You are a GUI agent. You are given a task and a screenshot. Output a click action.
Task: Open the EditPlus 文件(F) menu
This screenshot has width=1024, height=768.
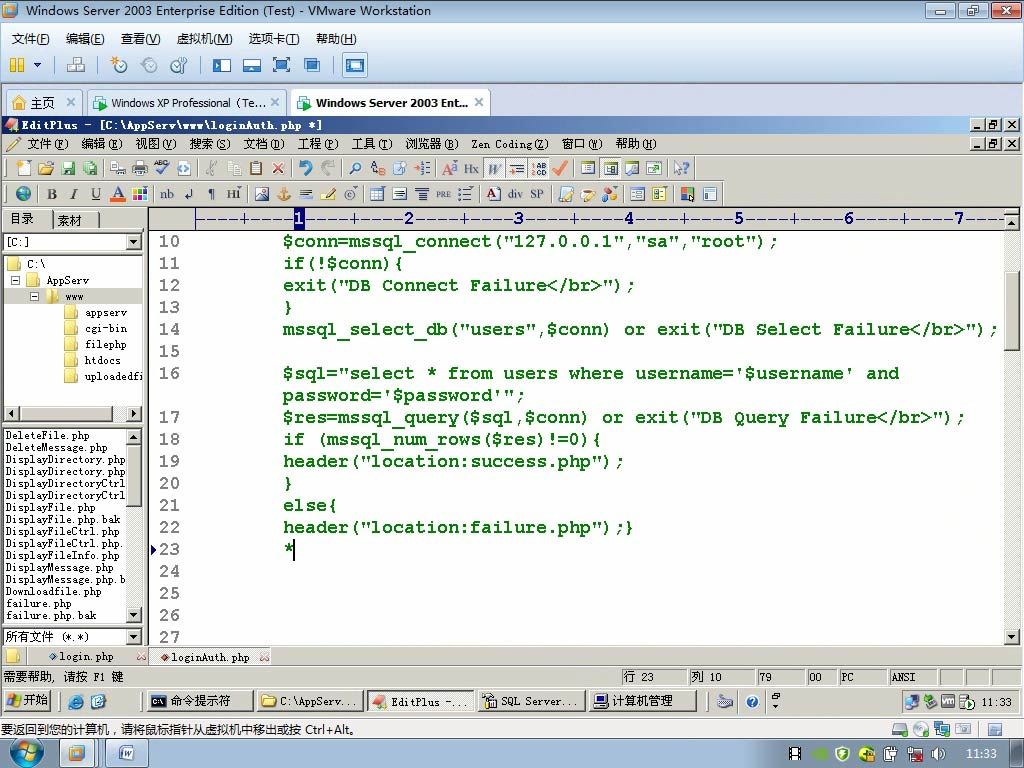click(47, 144)
